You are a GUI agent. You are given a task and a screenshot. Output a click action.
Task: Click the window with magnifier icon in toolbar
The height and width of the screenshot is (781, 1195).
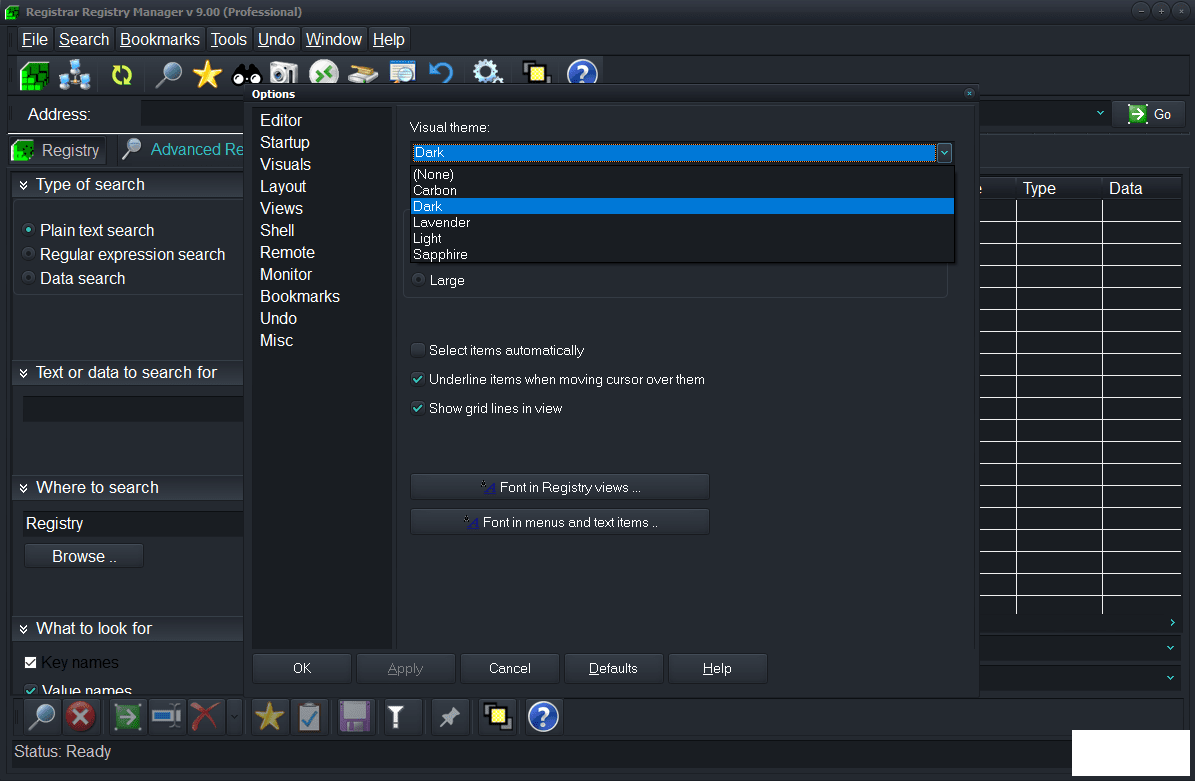pos(402,73)
